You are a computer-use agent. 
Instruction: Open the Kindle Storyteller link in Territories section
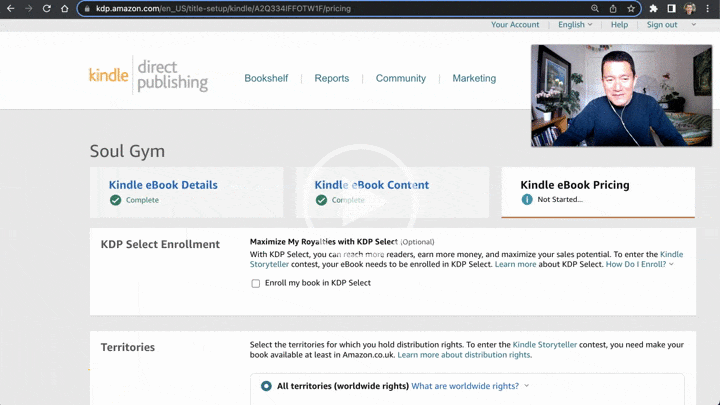tap(545, 345)
